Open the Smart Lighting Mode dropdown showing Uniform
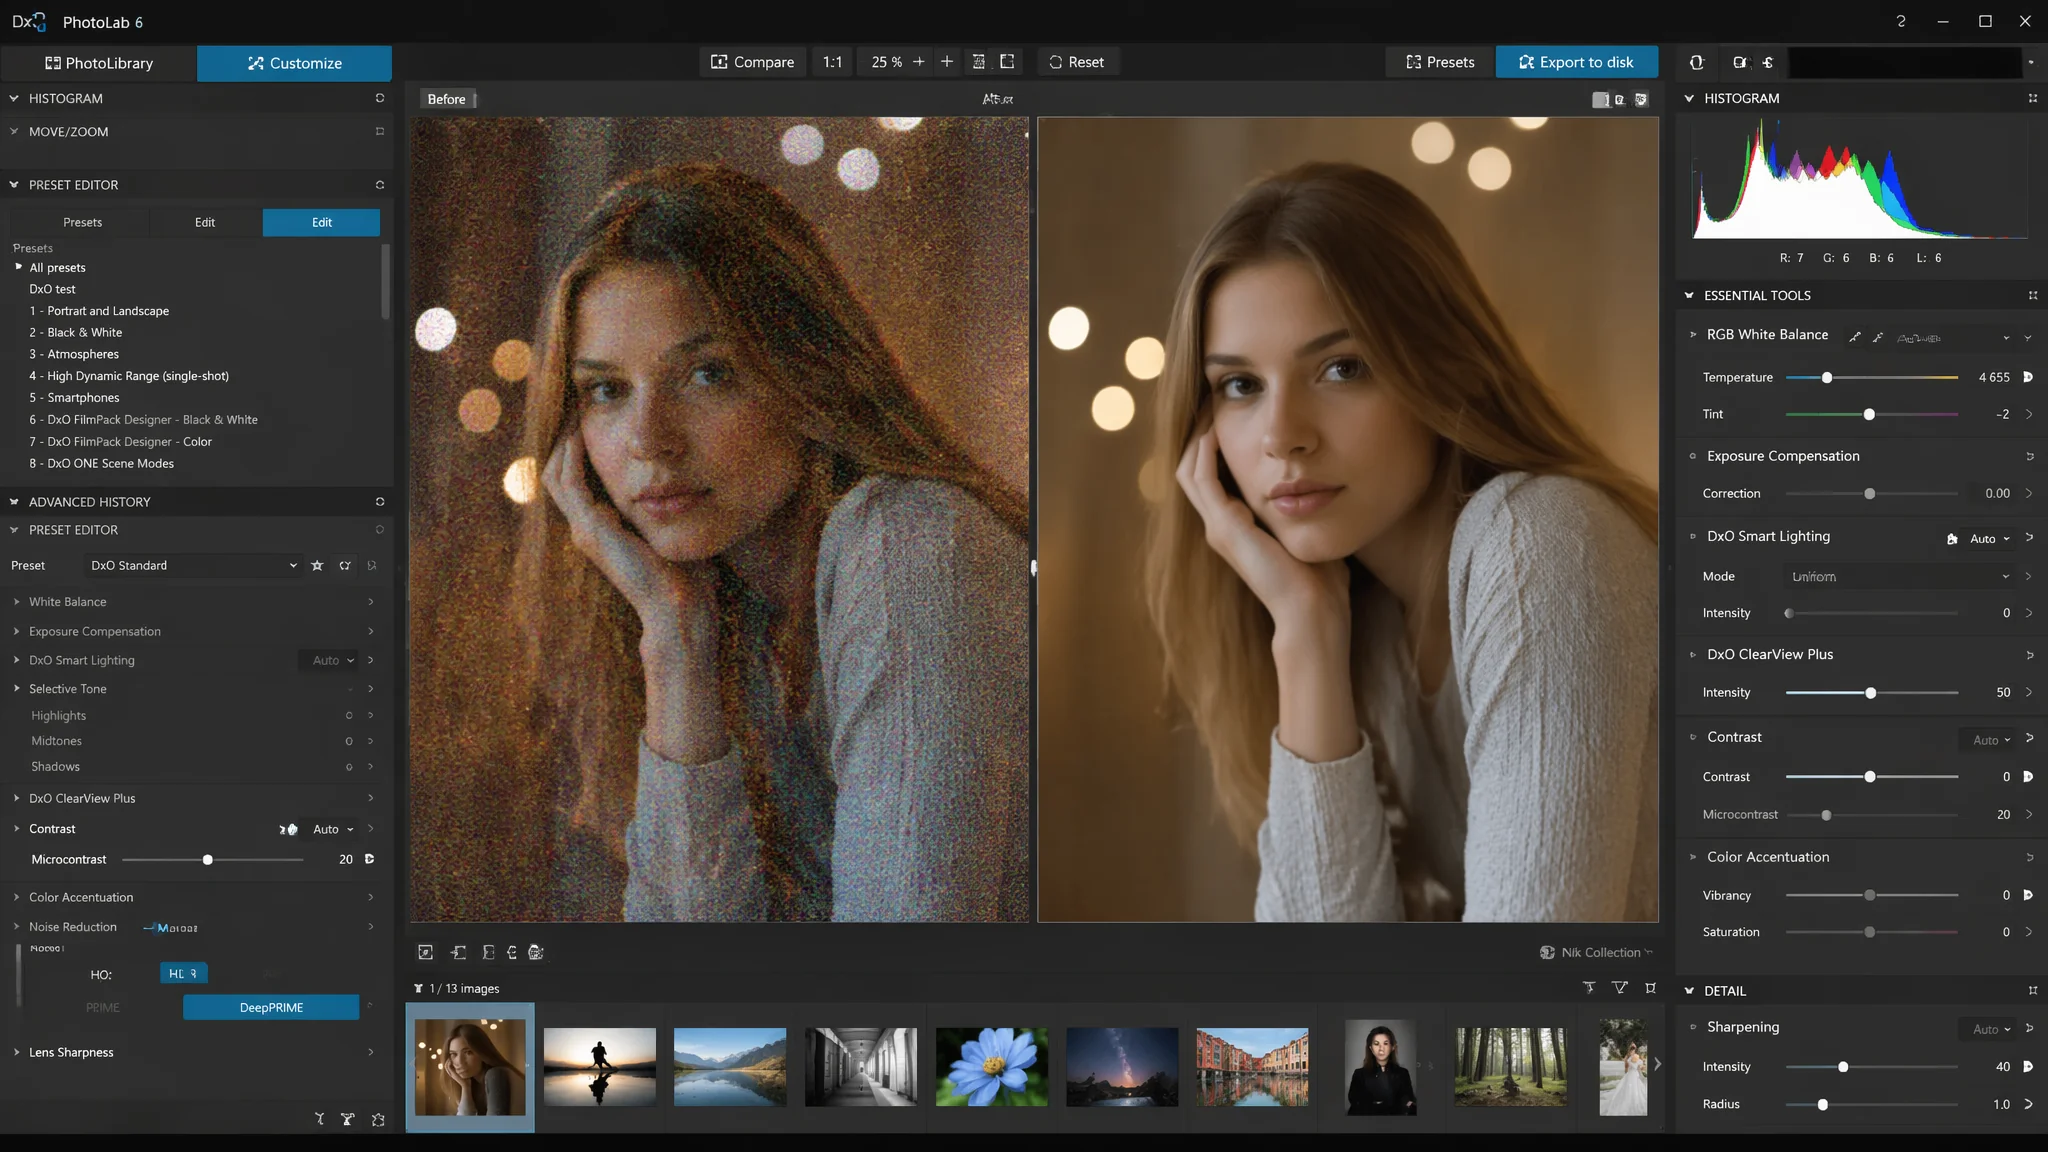The image size is (2048, 1152). [x=1898, y=577]
